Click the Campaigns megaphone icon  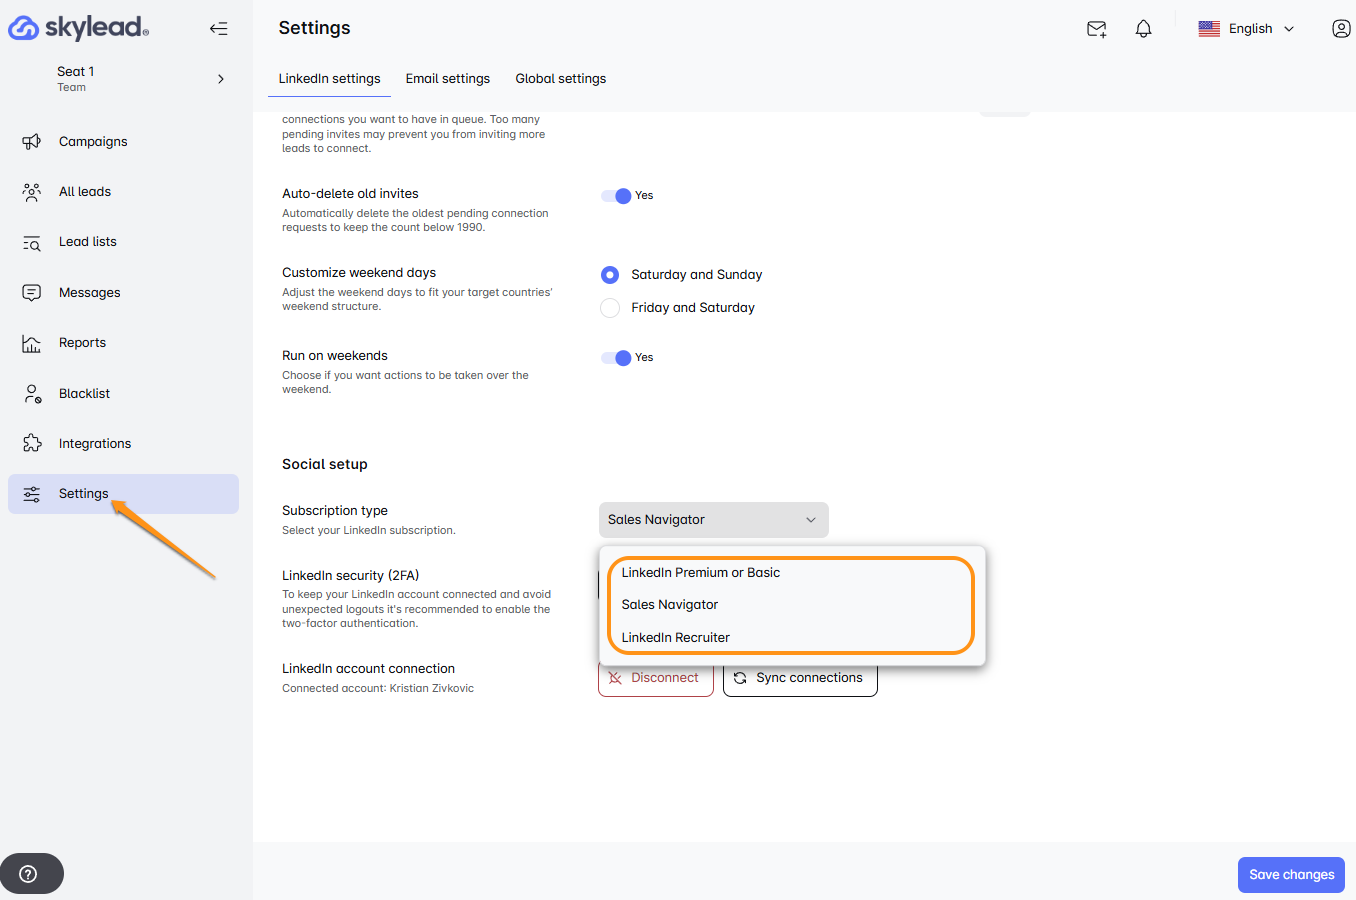pyautogui.click(x=32, y=142)
